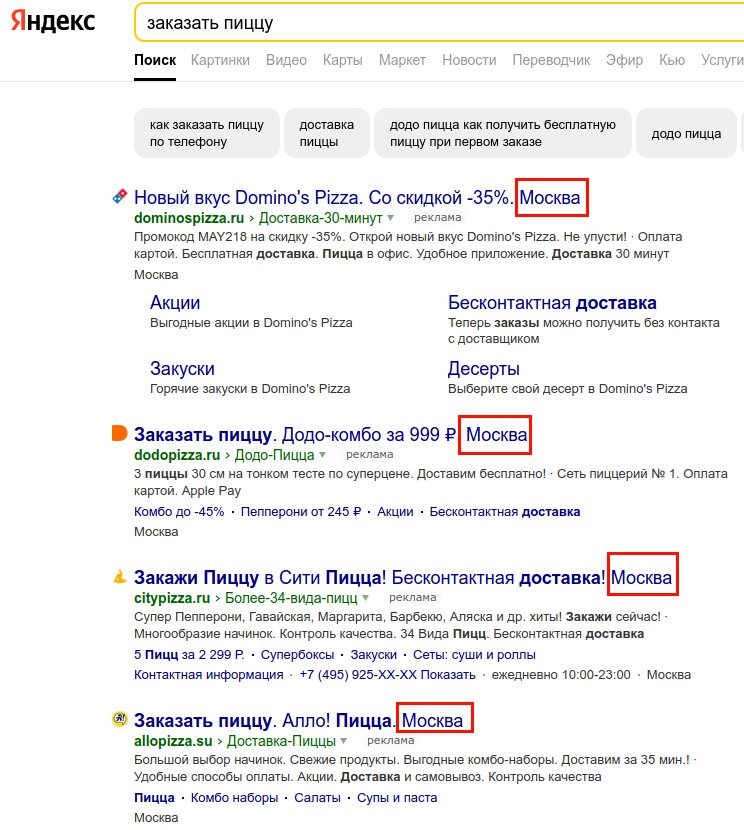Image resolution: width=744 pixels, height=830 pixels.
Task: Open the Карты tab
Action: (343, 60)
